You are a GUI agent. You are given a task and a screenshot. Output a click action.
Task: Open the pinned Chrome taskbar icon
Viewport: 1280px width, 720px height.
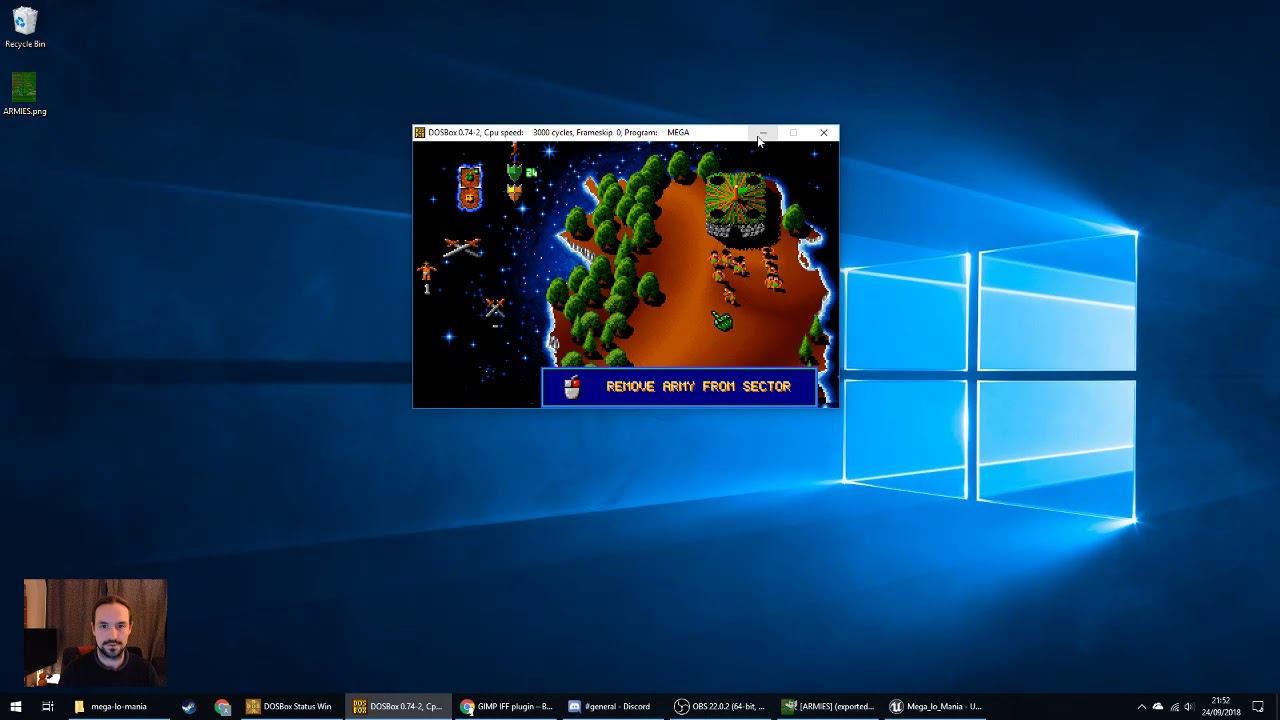222,706
